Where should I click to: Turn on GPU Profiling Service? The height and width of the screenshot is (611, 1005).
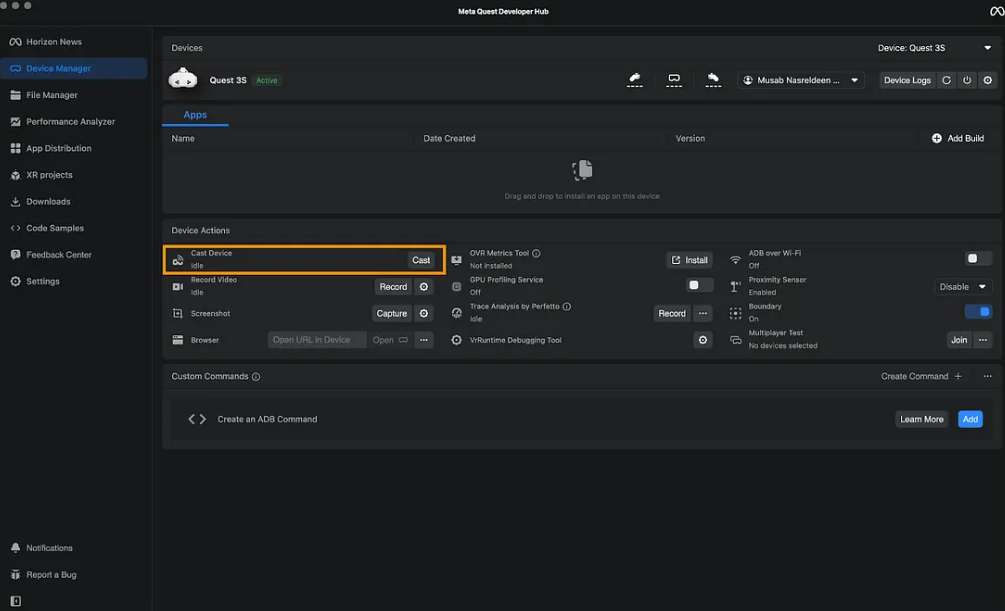pyautogui.click(x=700, y=286)
